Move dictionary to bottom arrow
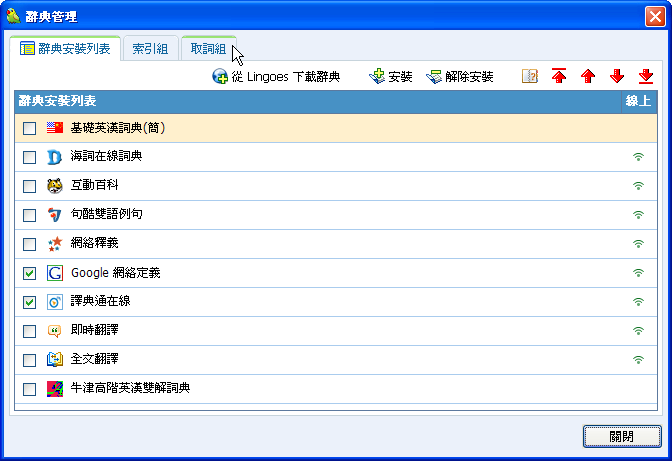Viewport: 672px width, 461px height. 646,76
